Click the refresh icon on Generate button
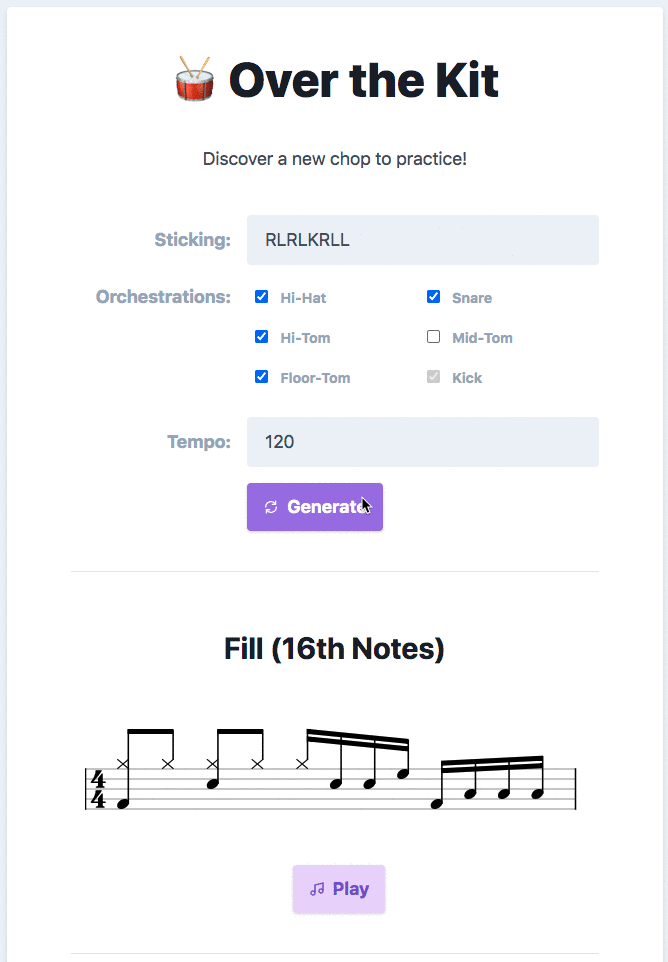 point(271,507)
